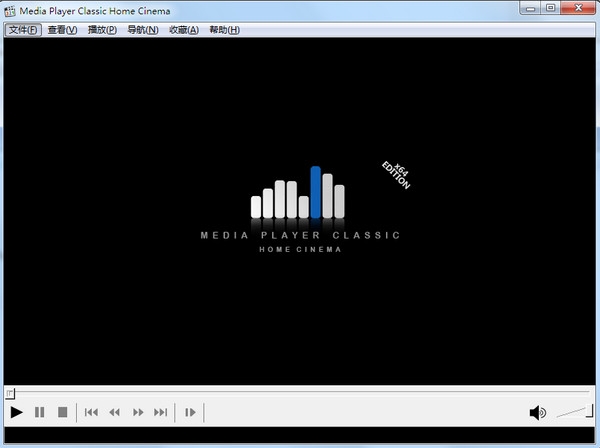
Task: Click the volume slider
Action: tap(574, 412)
